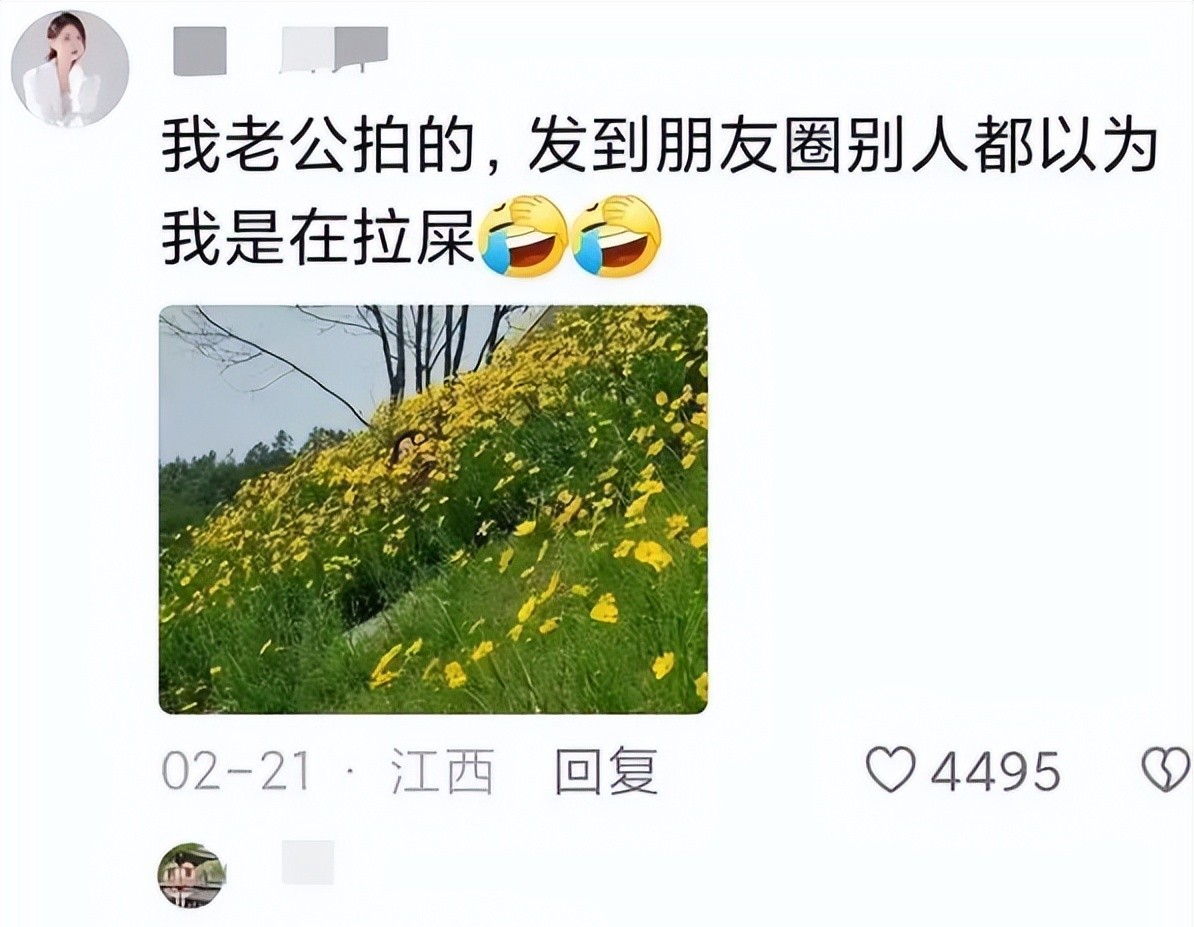Click the second laughing-crying emoji

(x=617, y=235)
